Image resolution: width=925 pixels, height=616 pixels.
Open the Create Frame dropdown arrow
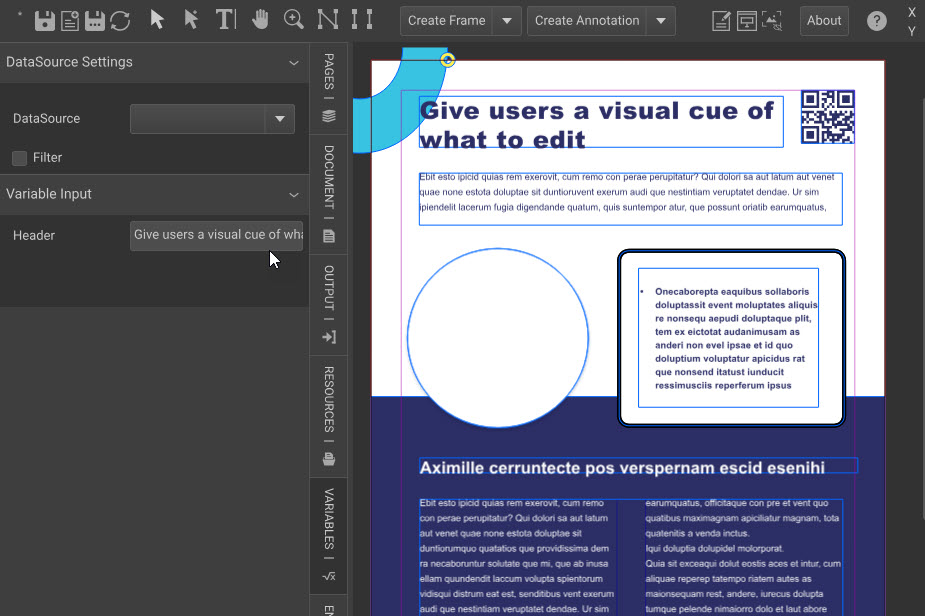508,21
